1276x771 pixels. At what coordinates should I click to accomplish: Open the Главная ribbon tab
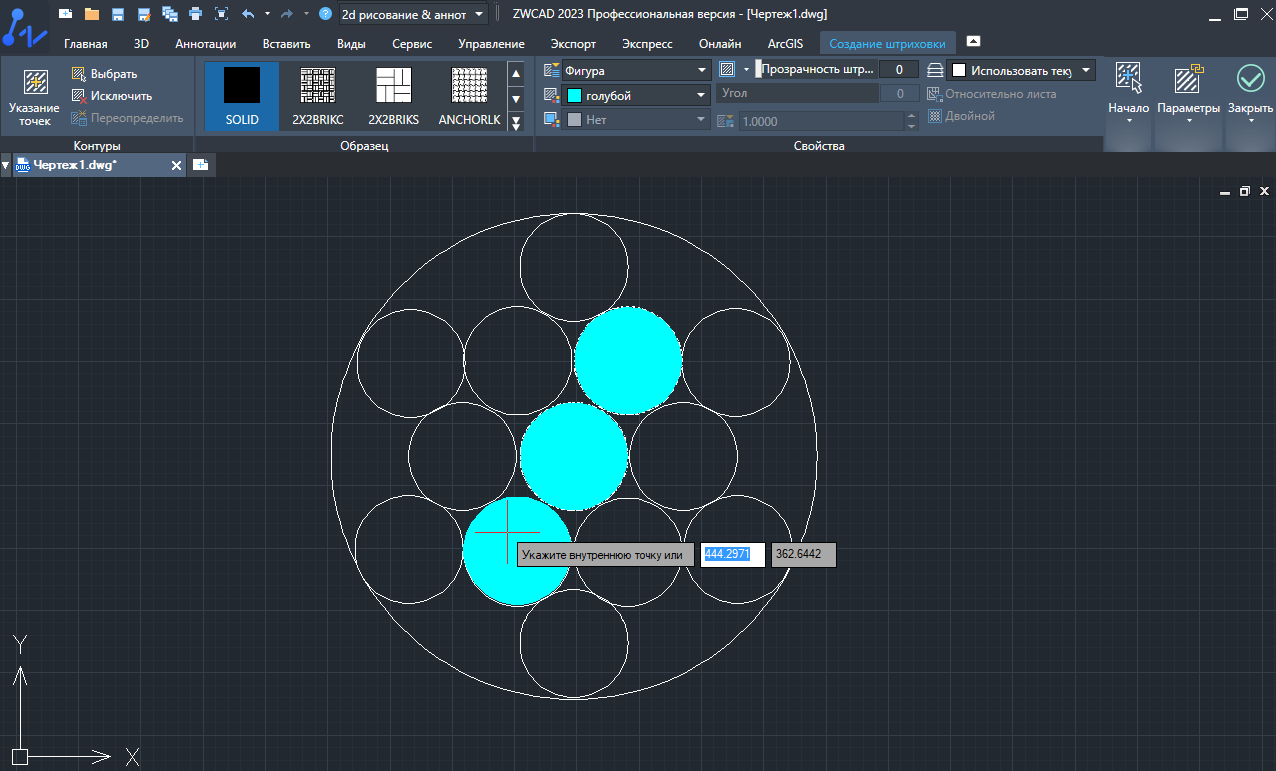86,44
